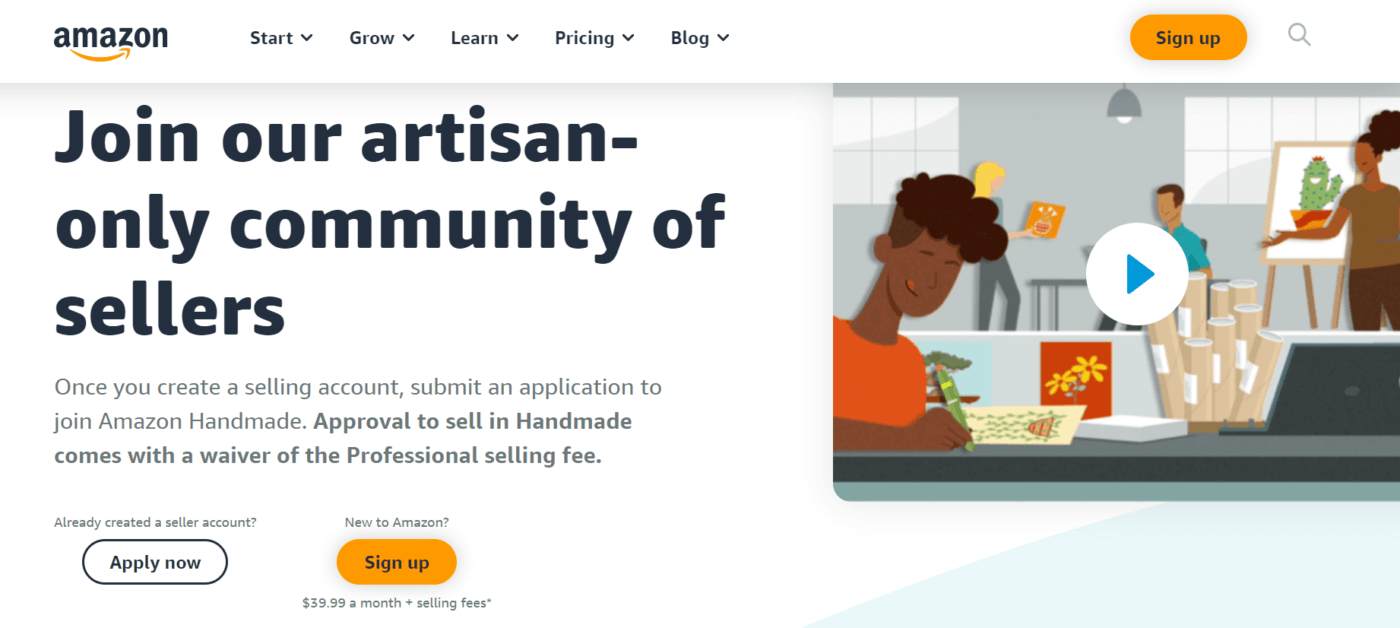Click the Amazon logo

tap(110, 40)
